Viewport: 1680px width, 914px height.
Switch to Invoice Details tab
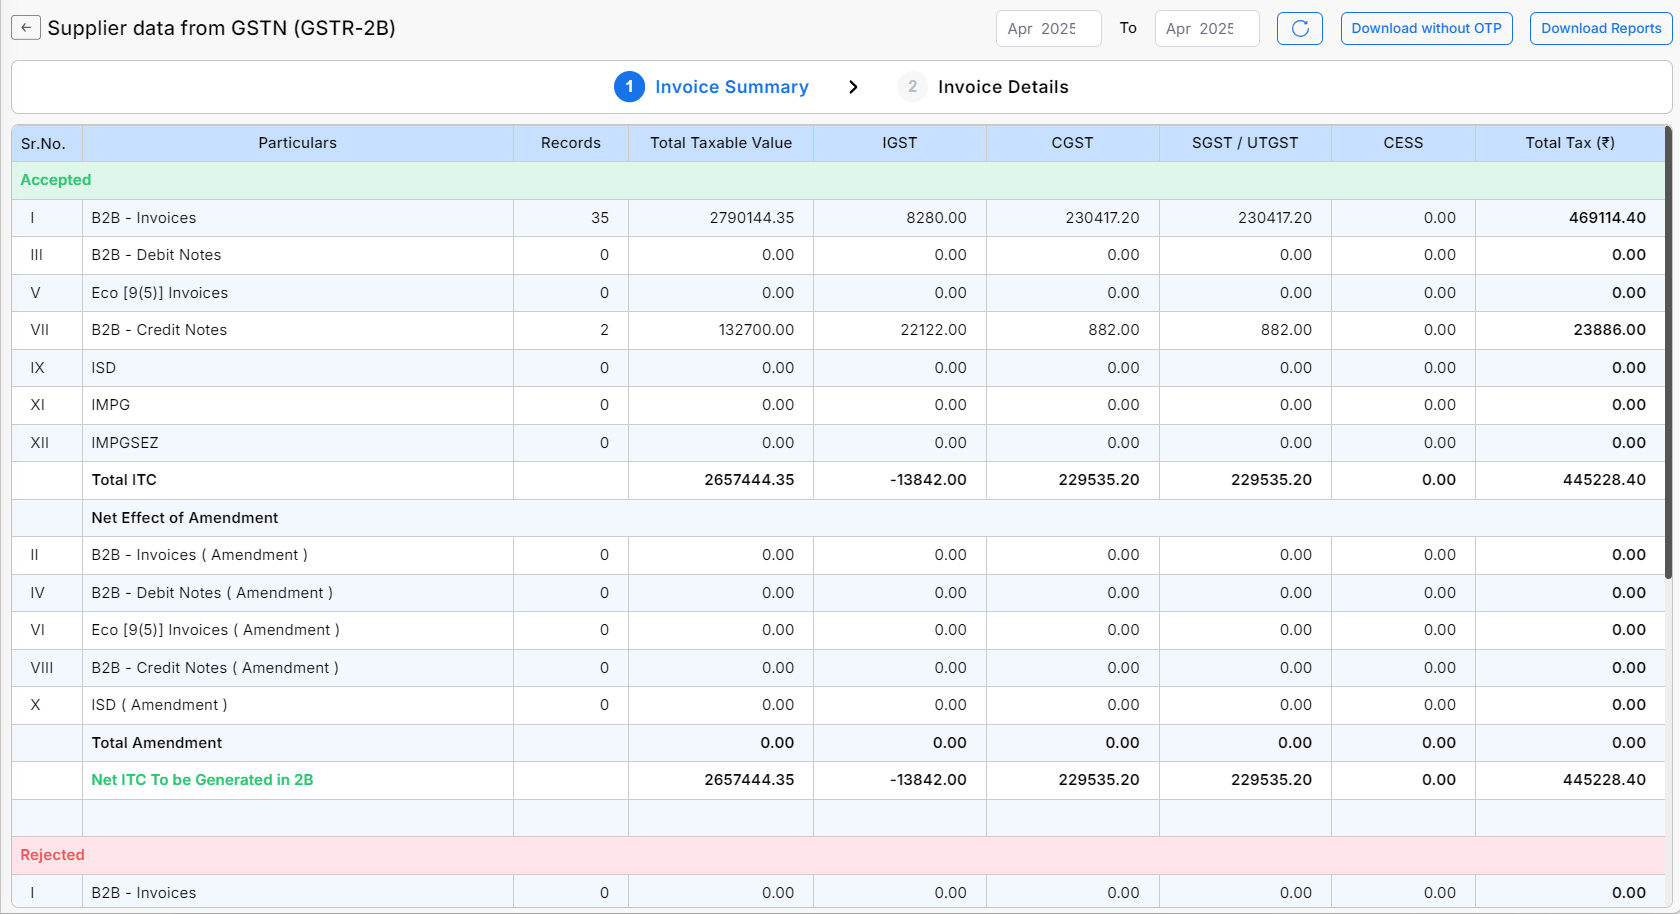pos(1002,87)
